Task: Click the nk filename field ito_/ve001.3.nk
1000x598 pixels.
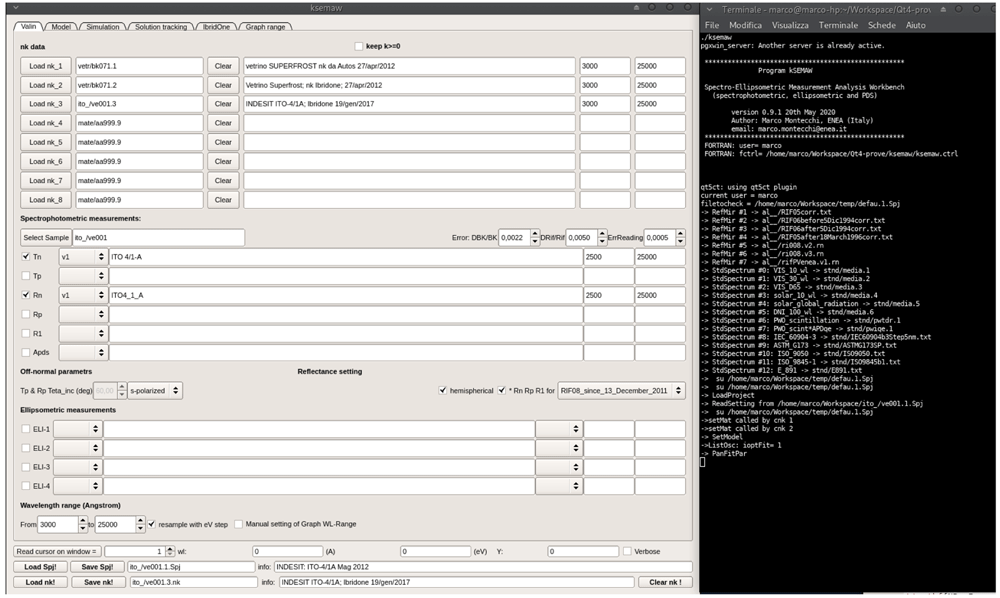Action: [x=194, y=582]
